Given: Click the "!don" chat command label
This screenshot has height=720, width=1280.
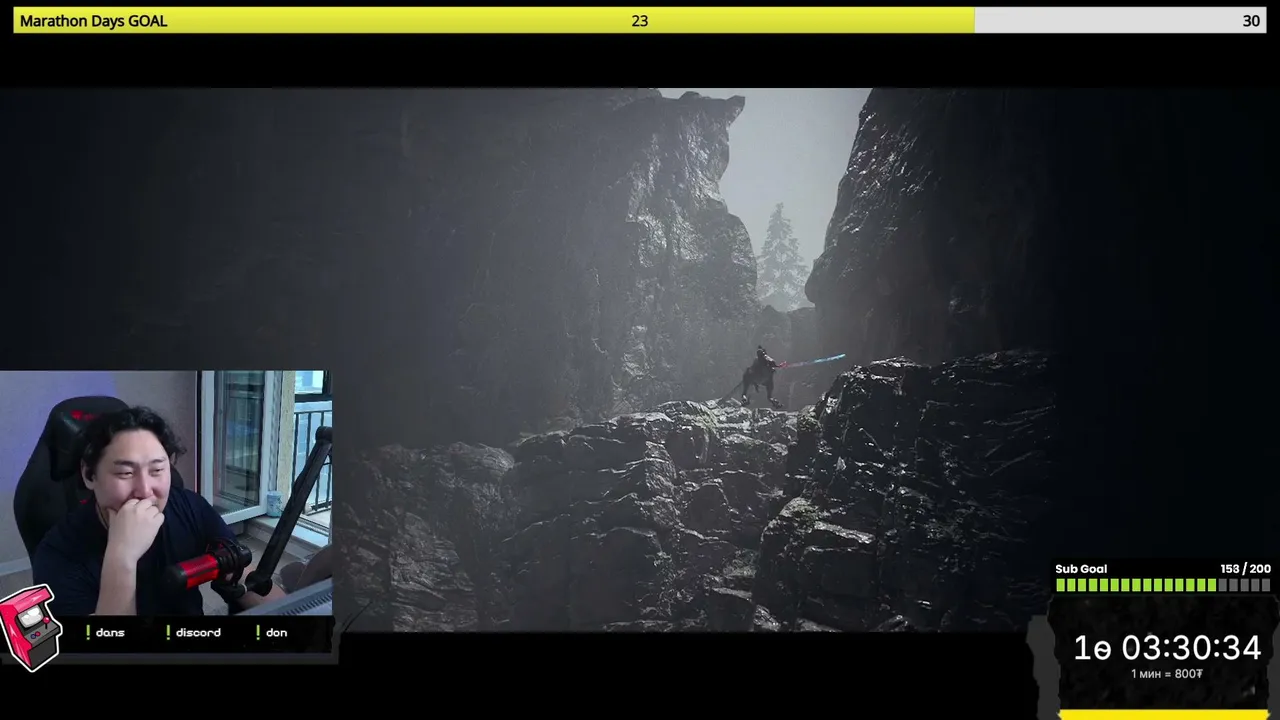Looking at the screenshot, I should click(x=272, y=633).
